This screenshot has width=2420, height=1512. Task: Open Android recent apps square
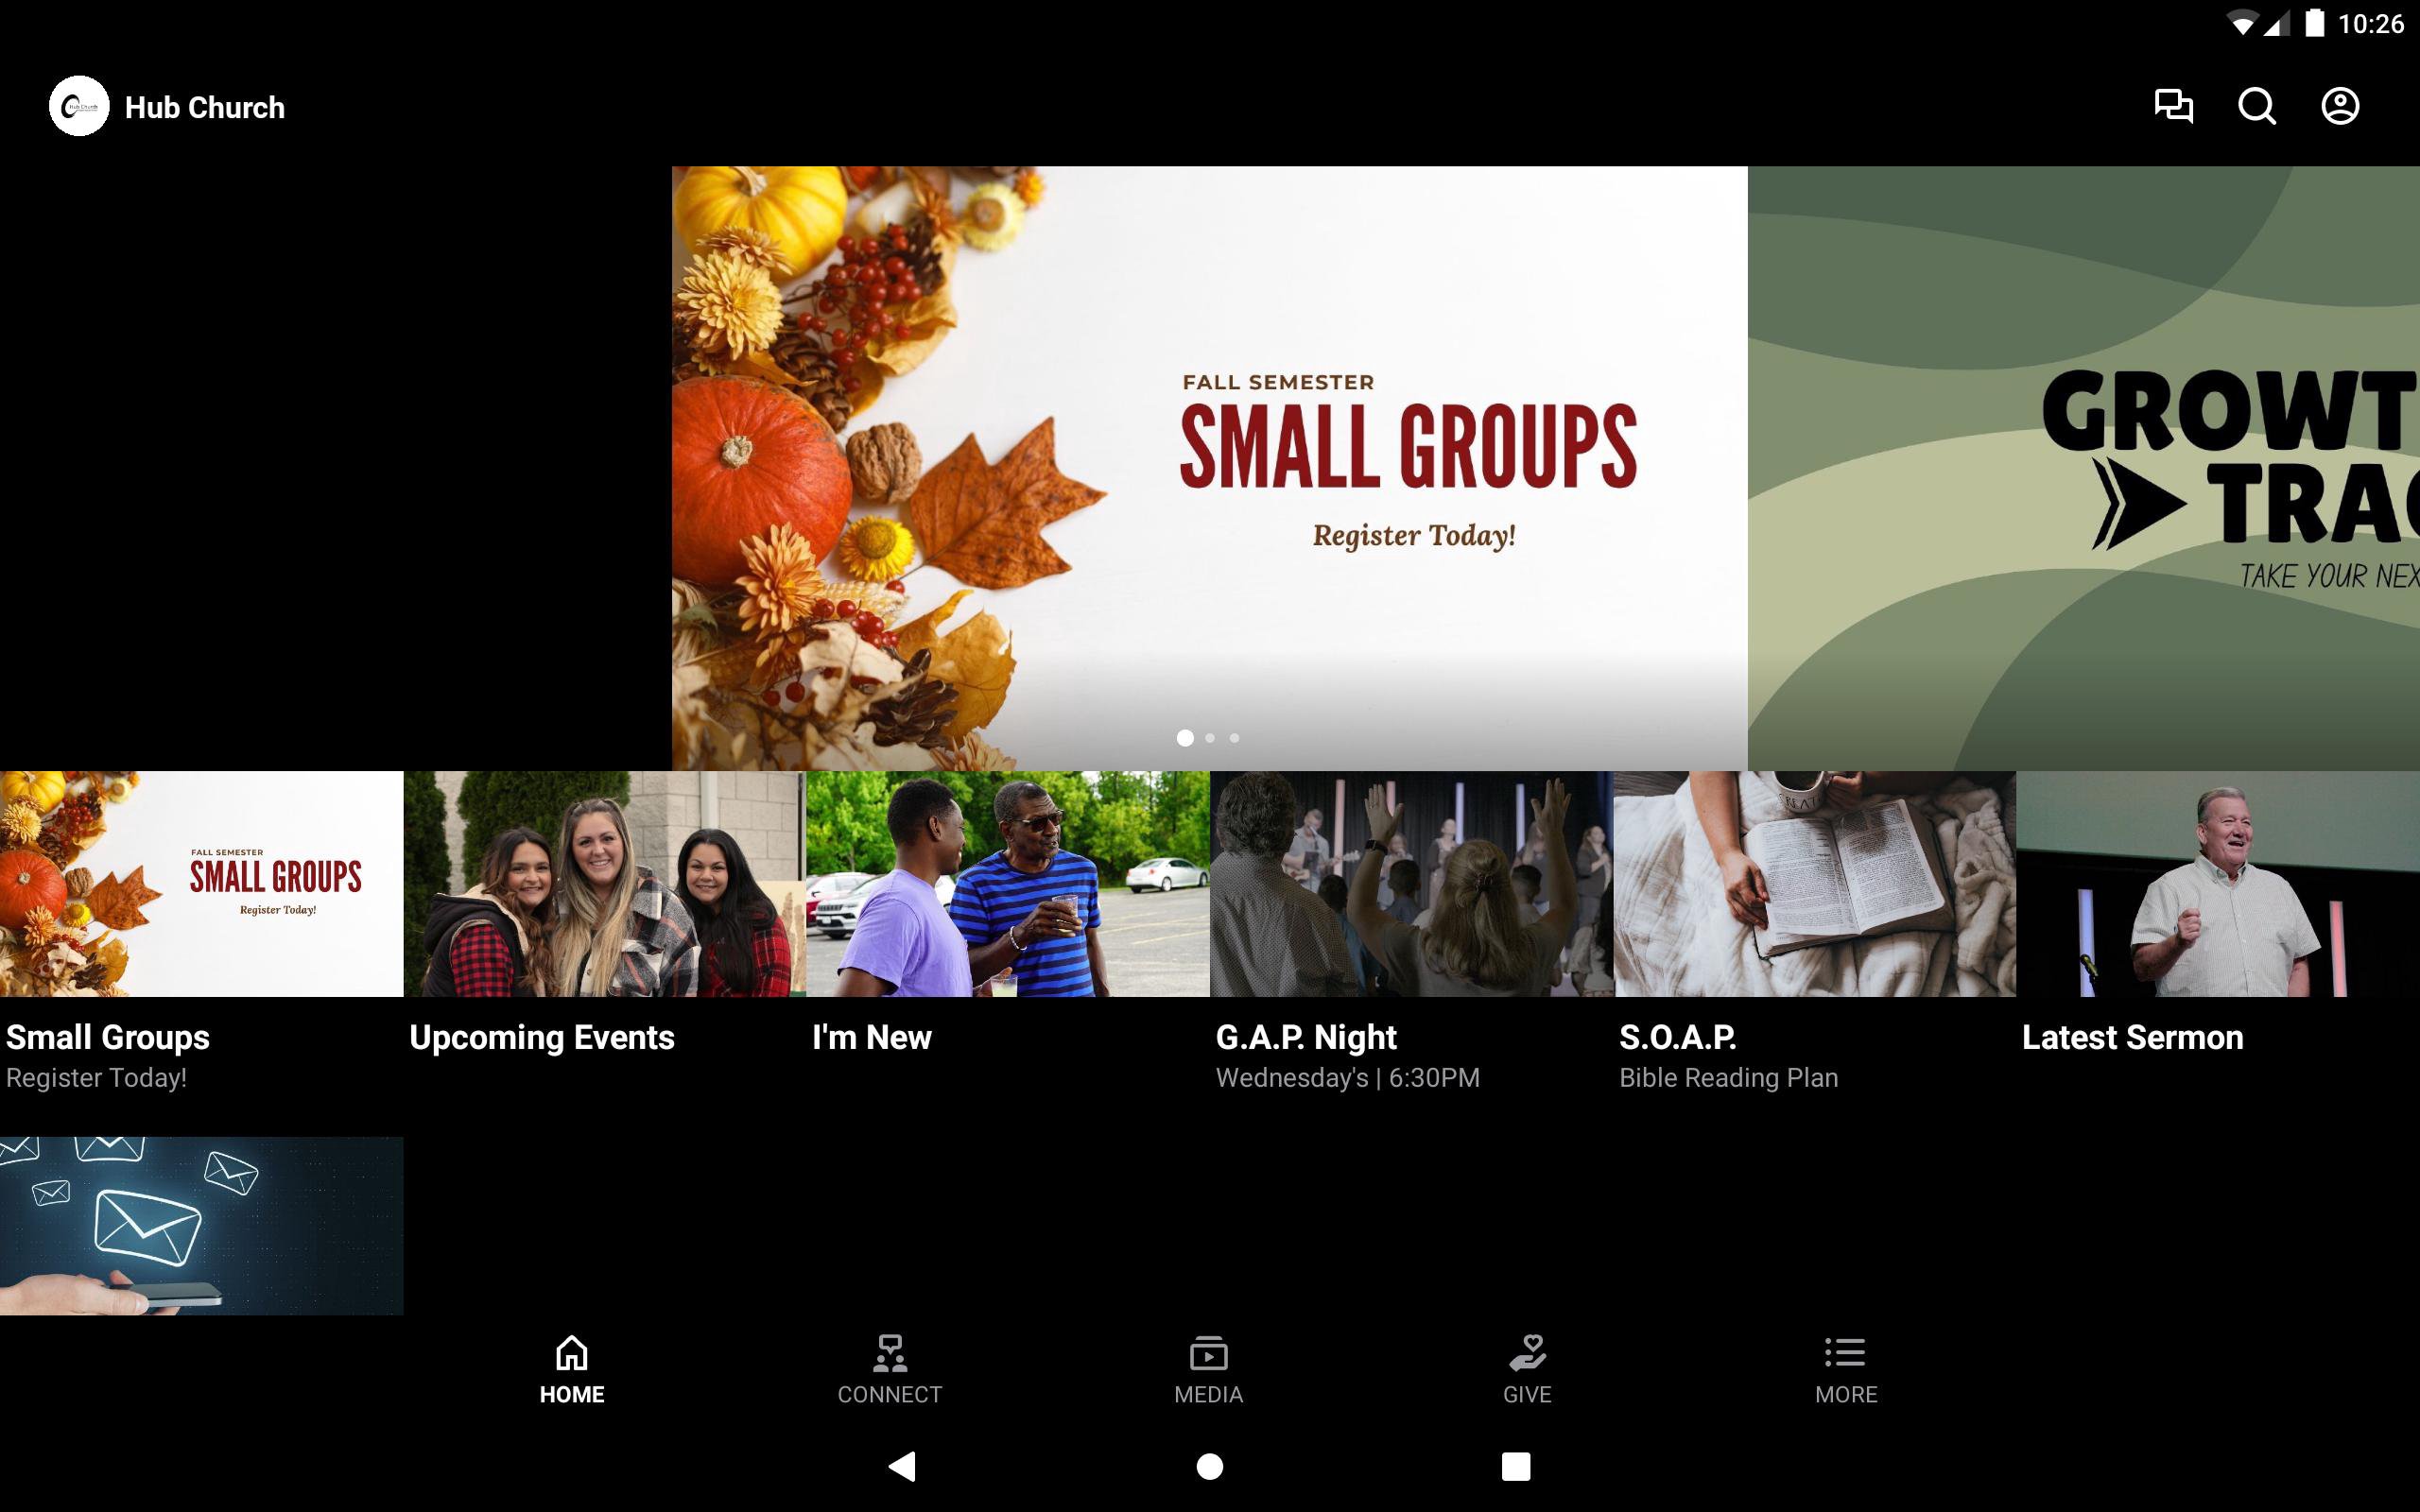pos(1515,1466)
